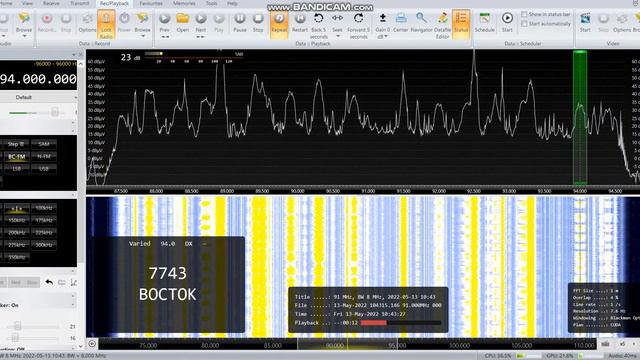Select USB demodulation mode
The height and width of the screenshot is (360, 640).
[x=44, y=169]
